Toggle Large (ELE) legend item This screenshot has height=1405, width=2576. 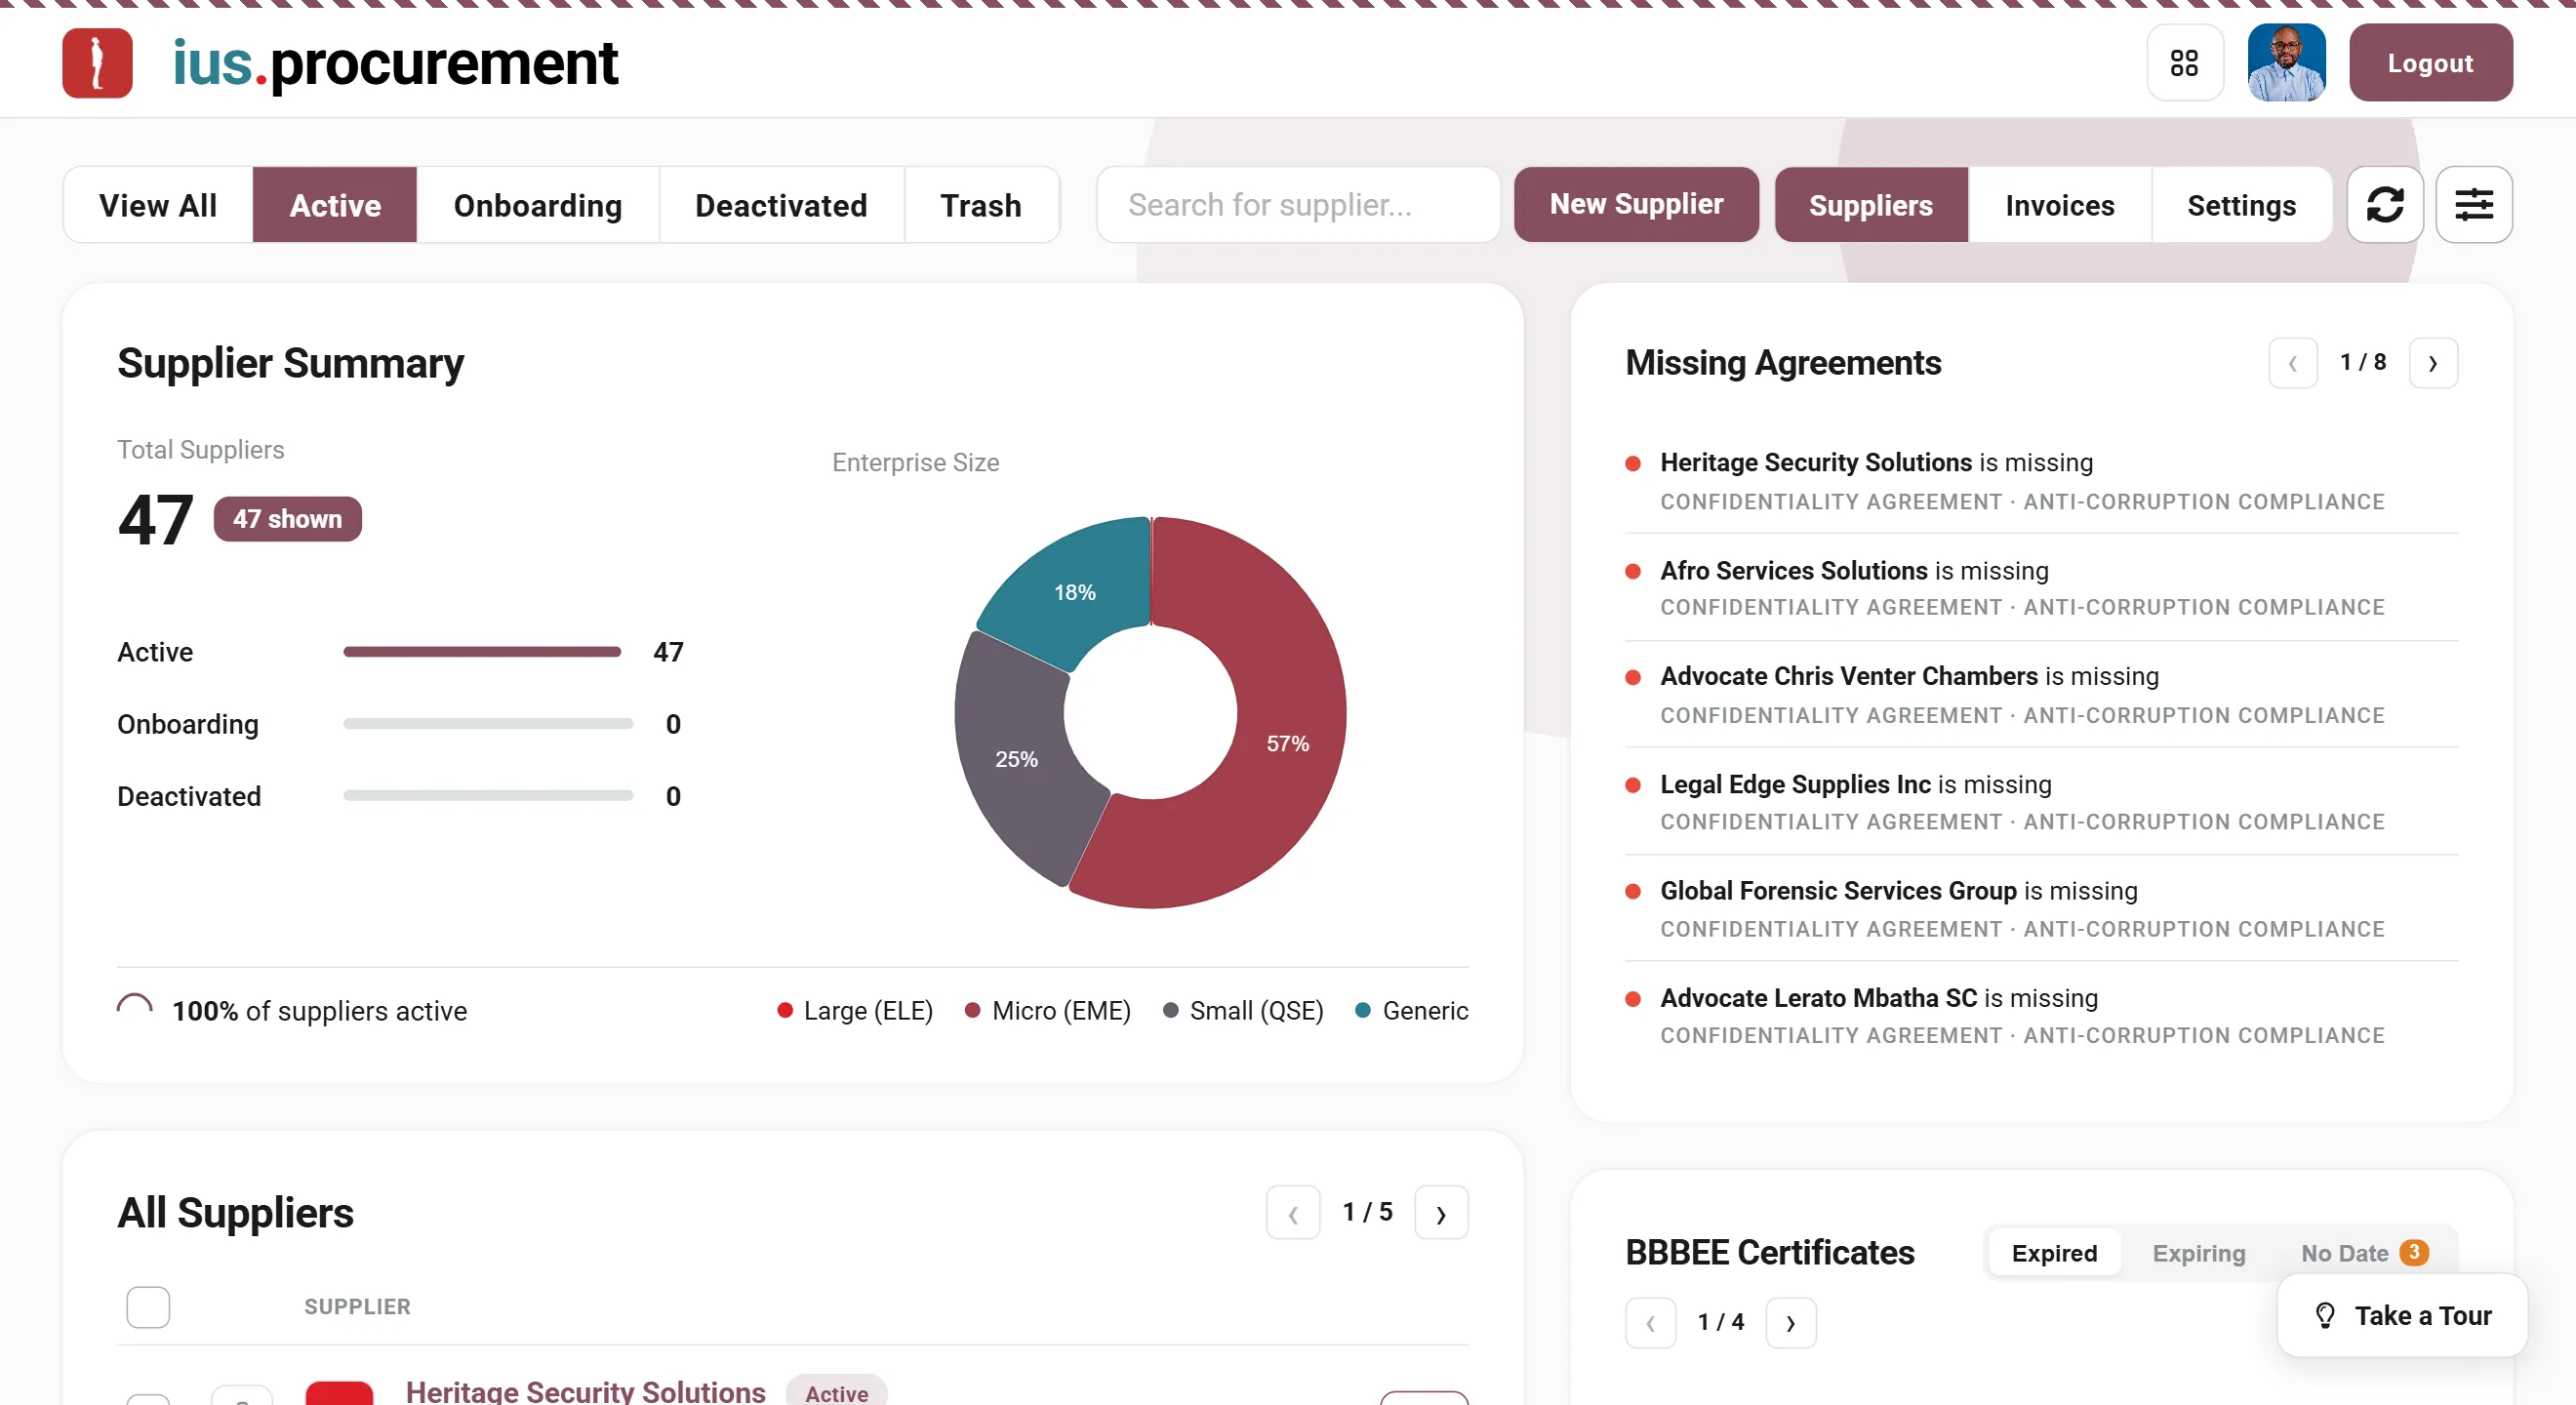(x=855, y=1011)
